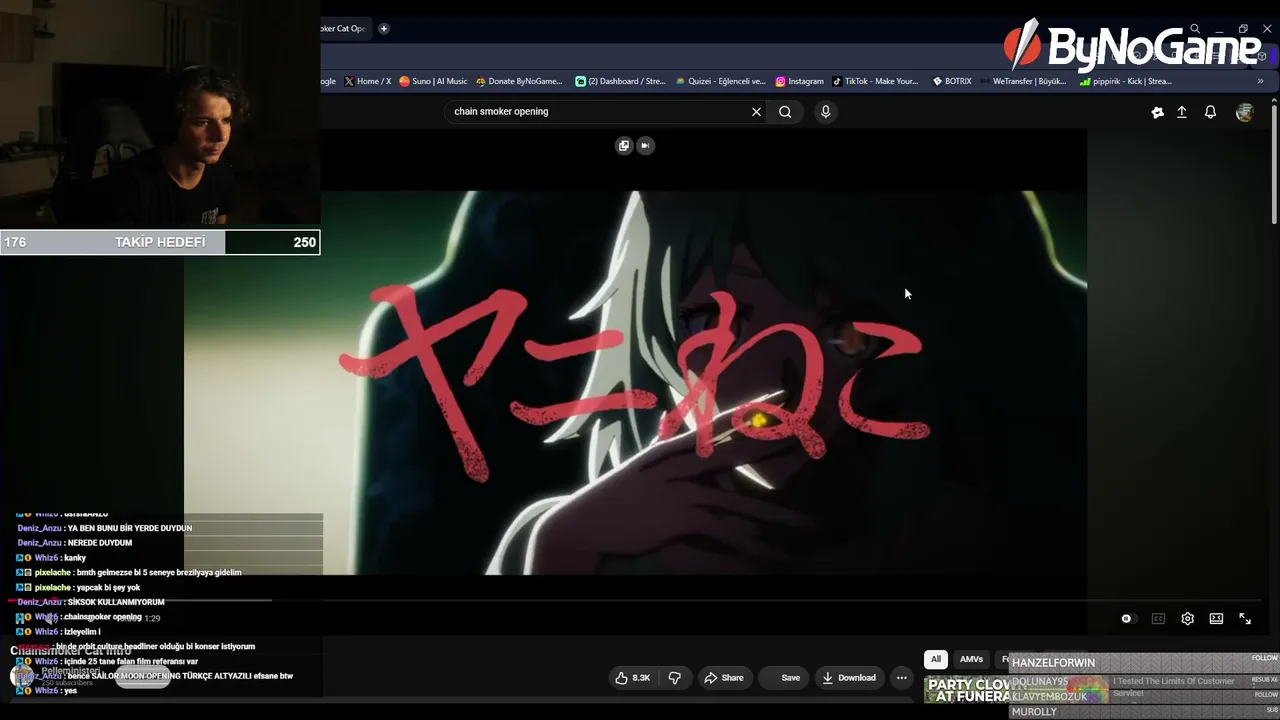Click chat message SİKSOK KULLANMIYORUM
1280x720 pixels.
[116, 602]
